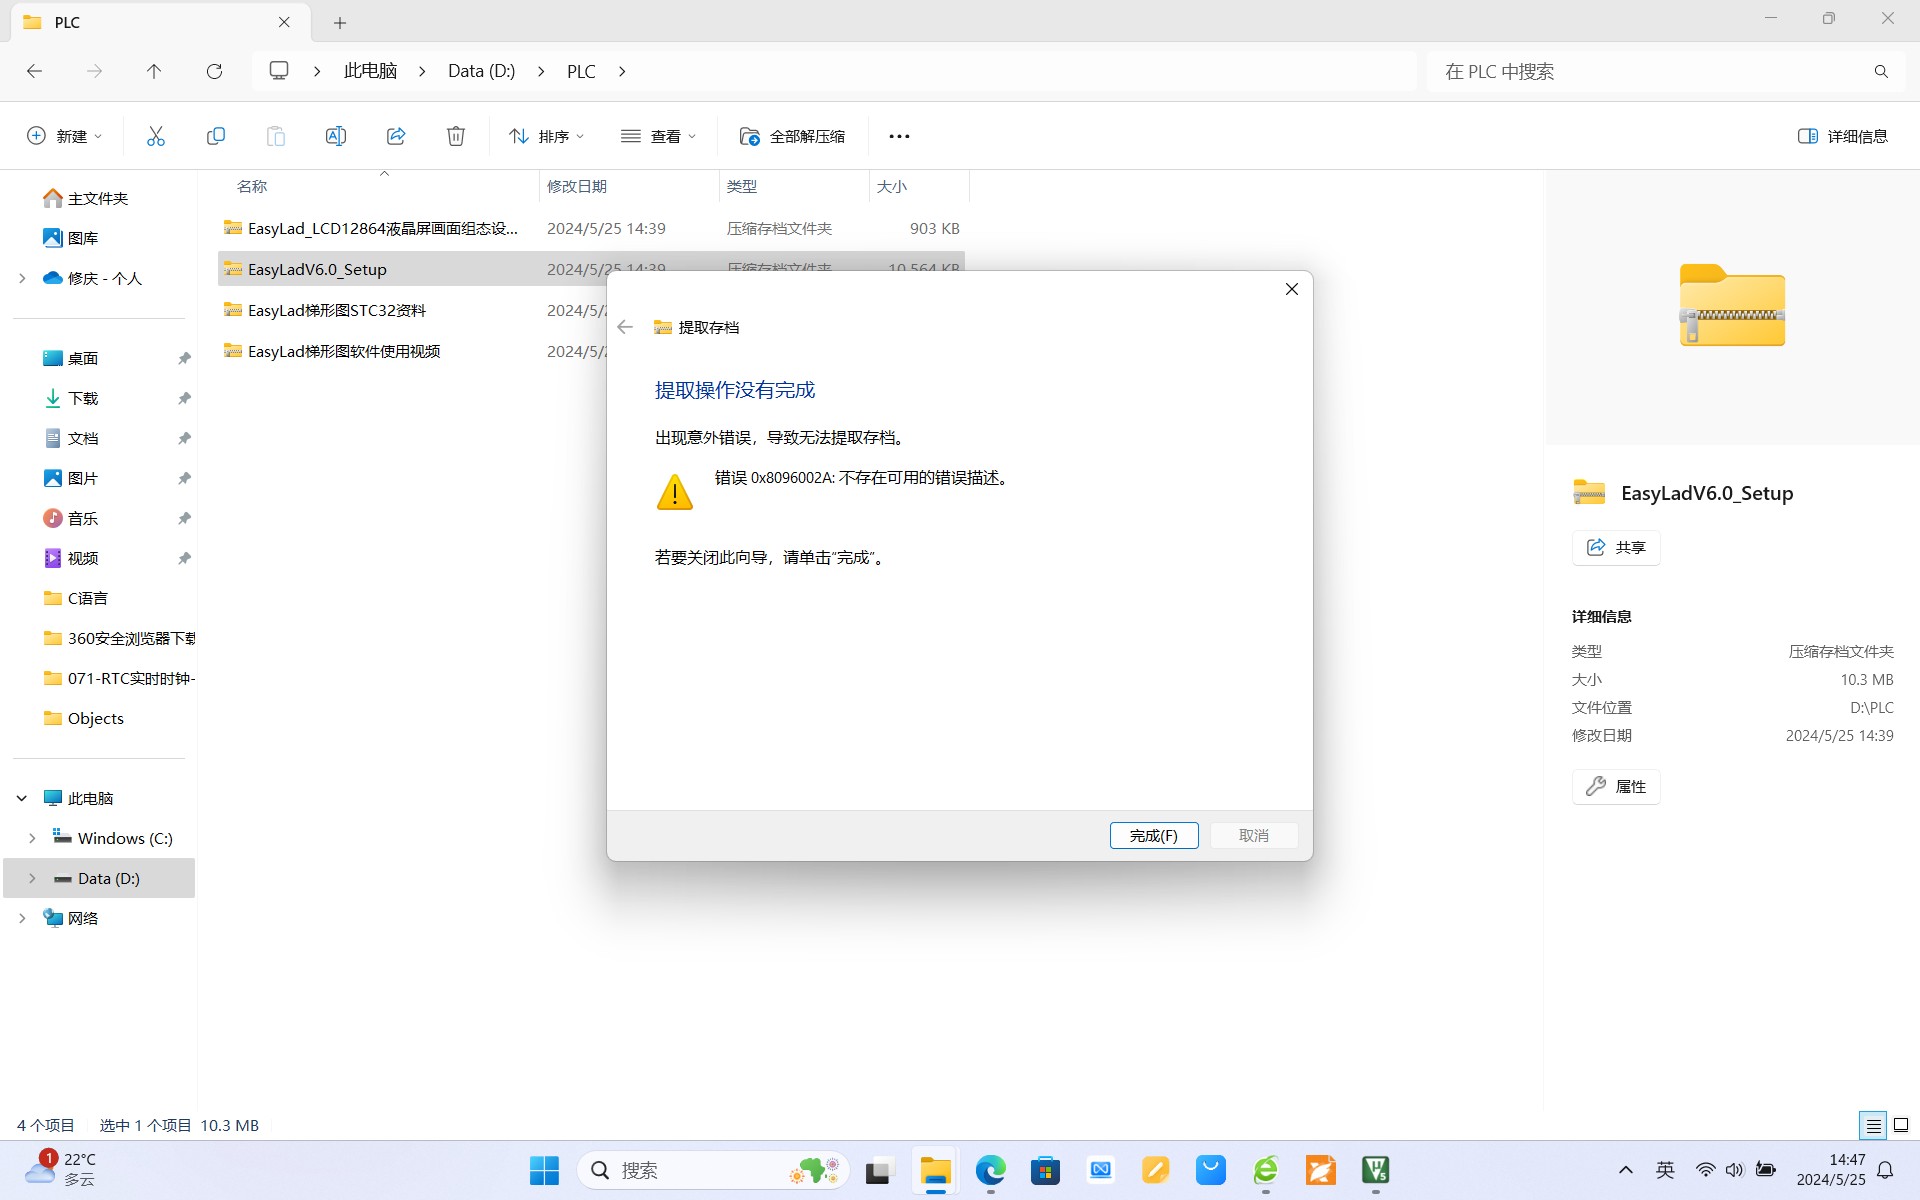This screenshot has height=1200, width=1920.
Task: Click the back arrow in extract dialog
Action: 625,327
